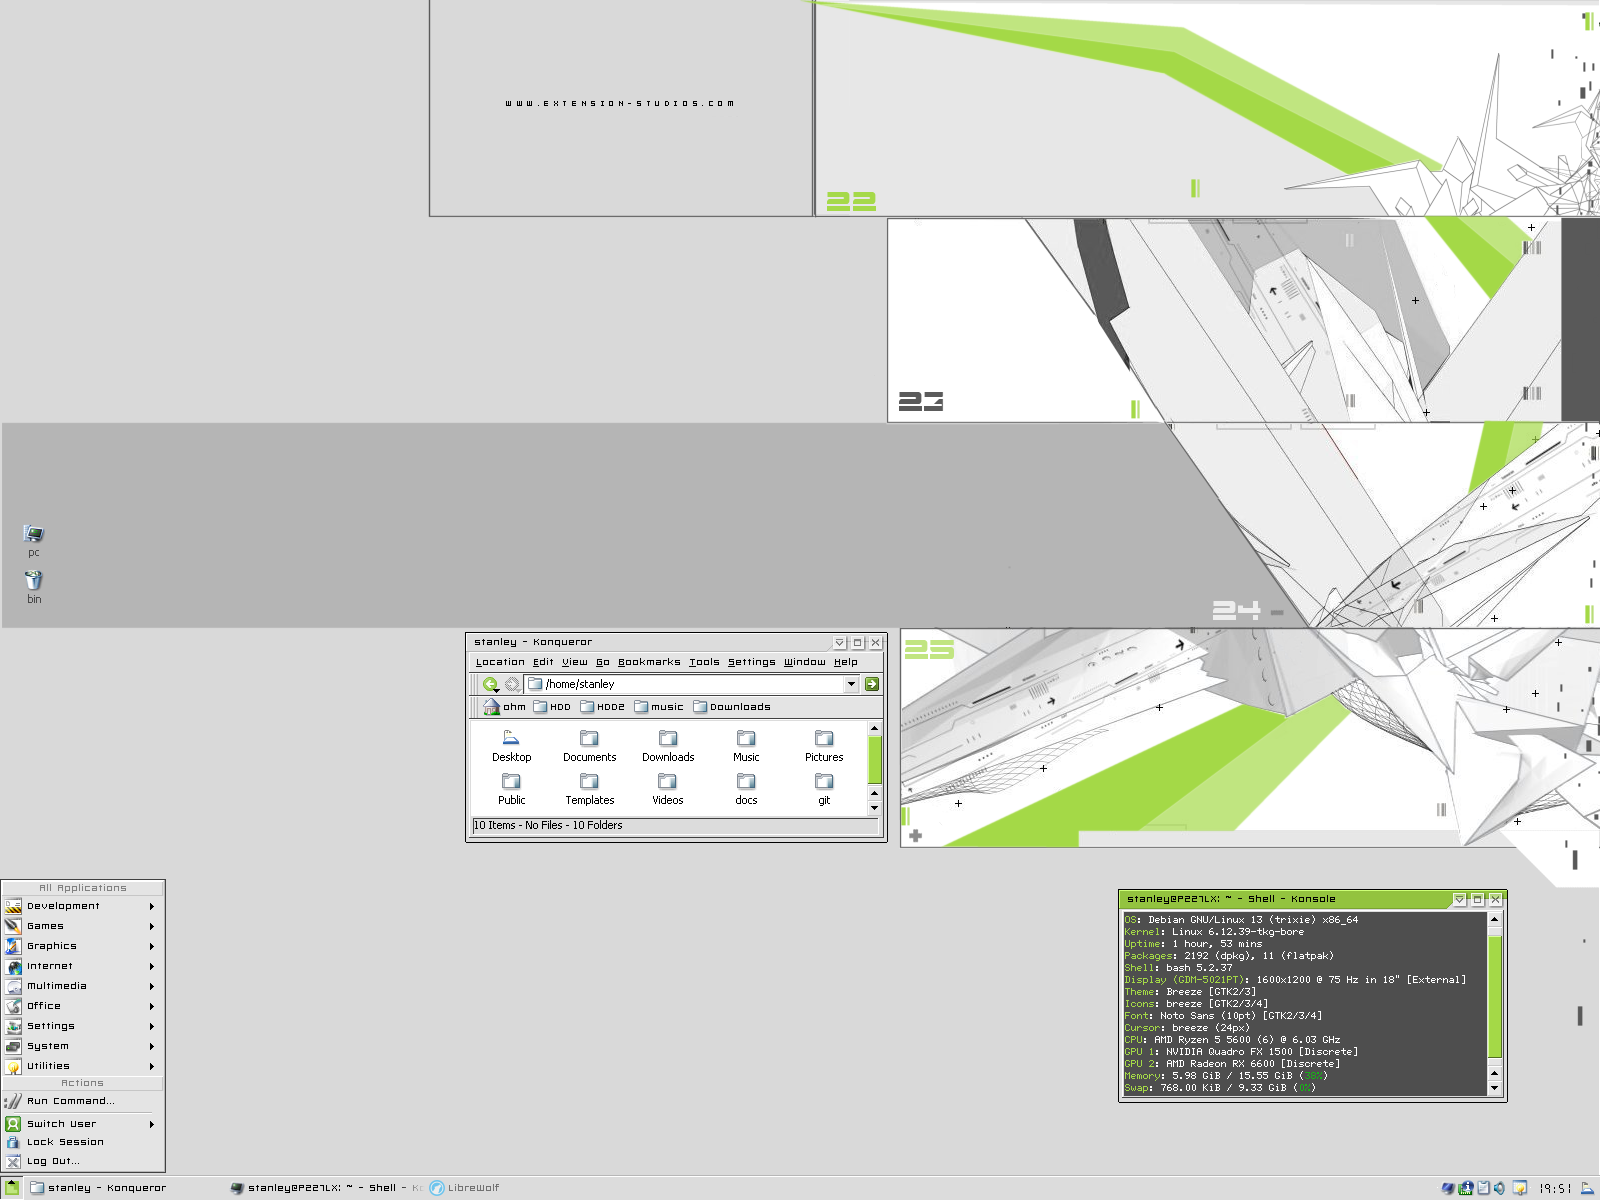1600x1200 pixels.
Task: Click the greyed Forward arrow in Konqueror
Action: pyautogui.click(x=512, y=684)
